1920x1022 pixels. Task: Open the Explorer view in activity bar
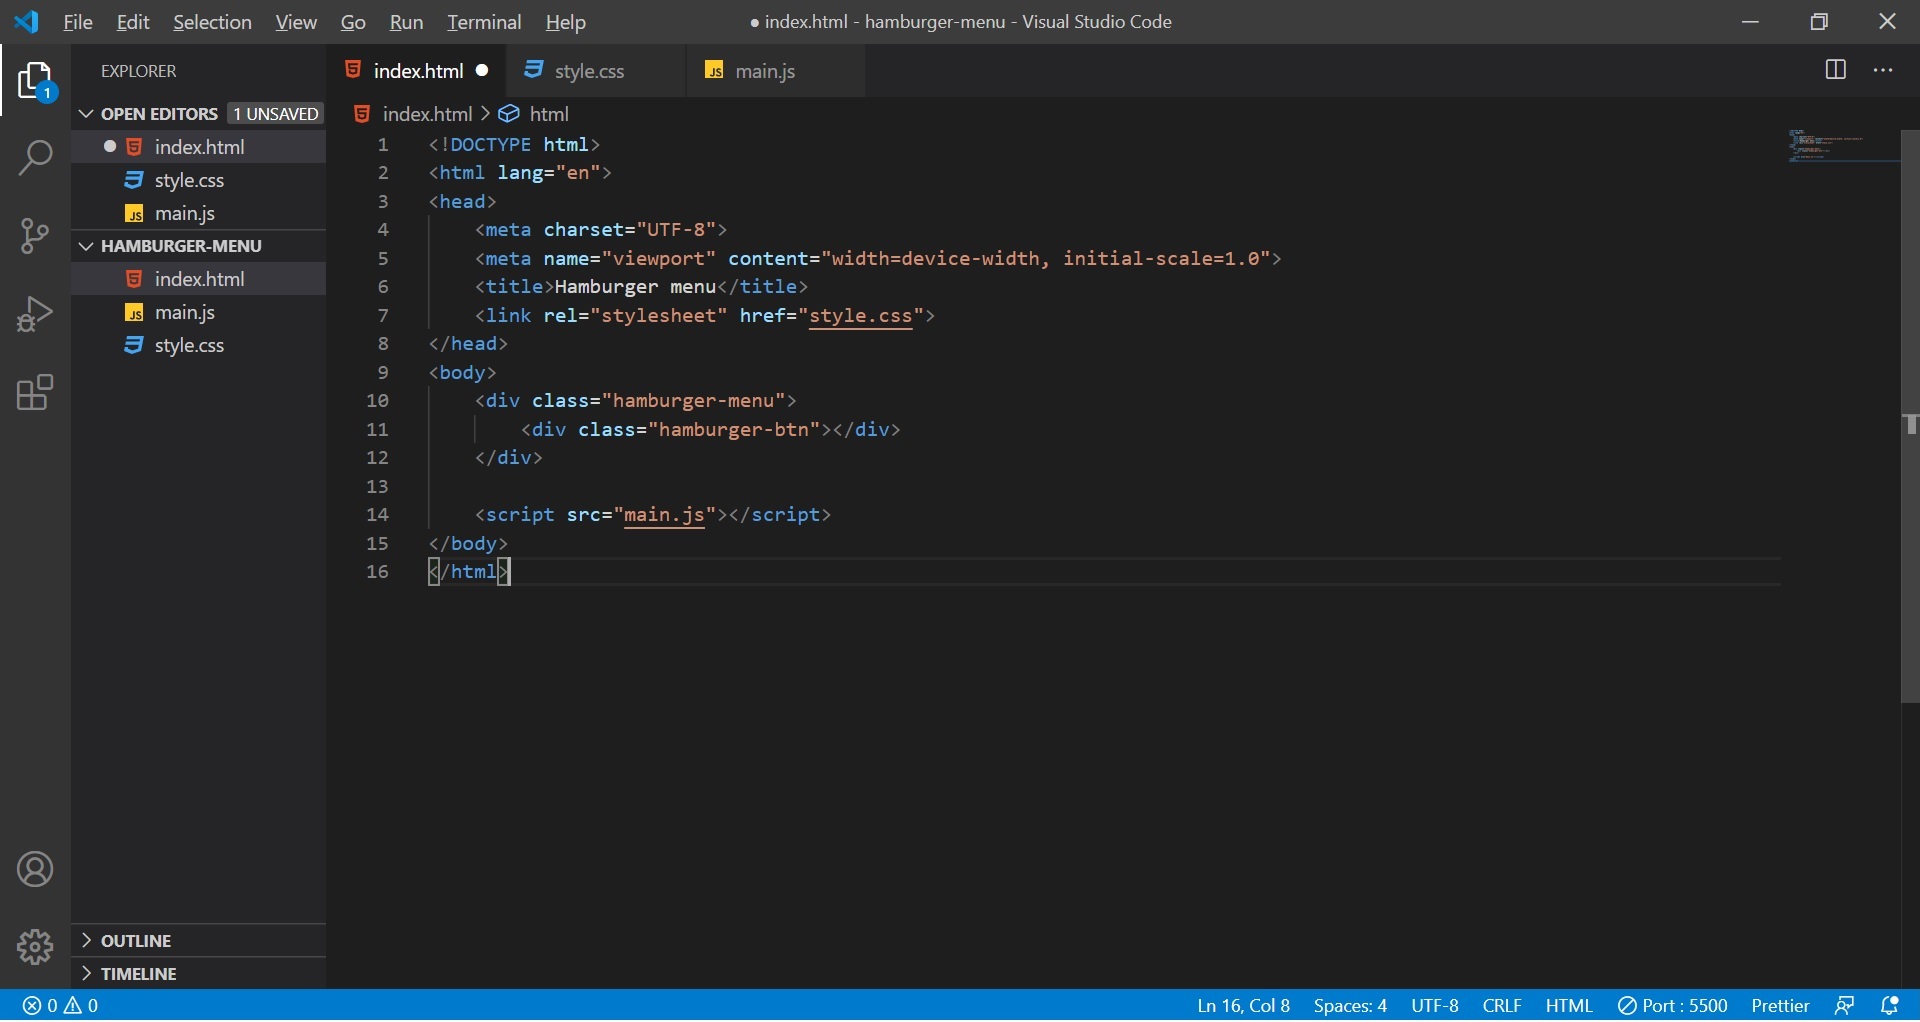click(x=35, y=82)
